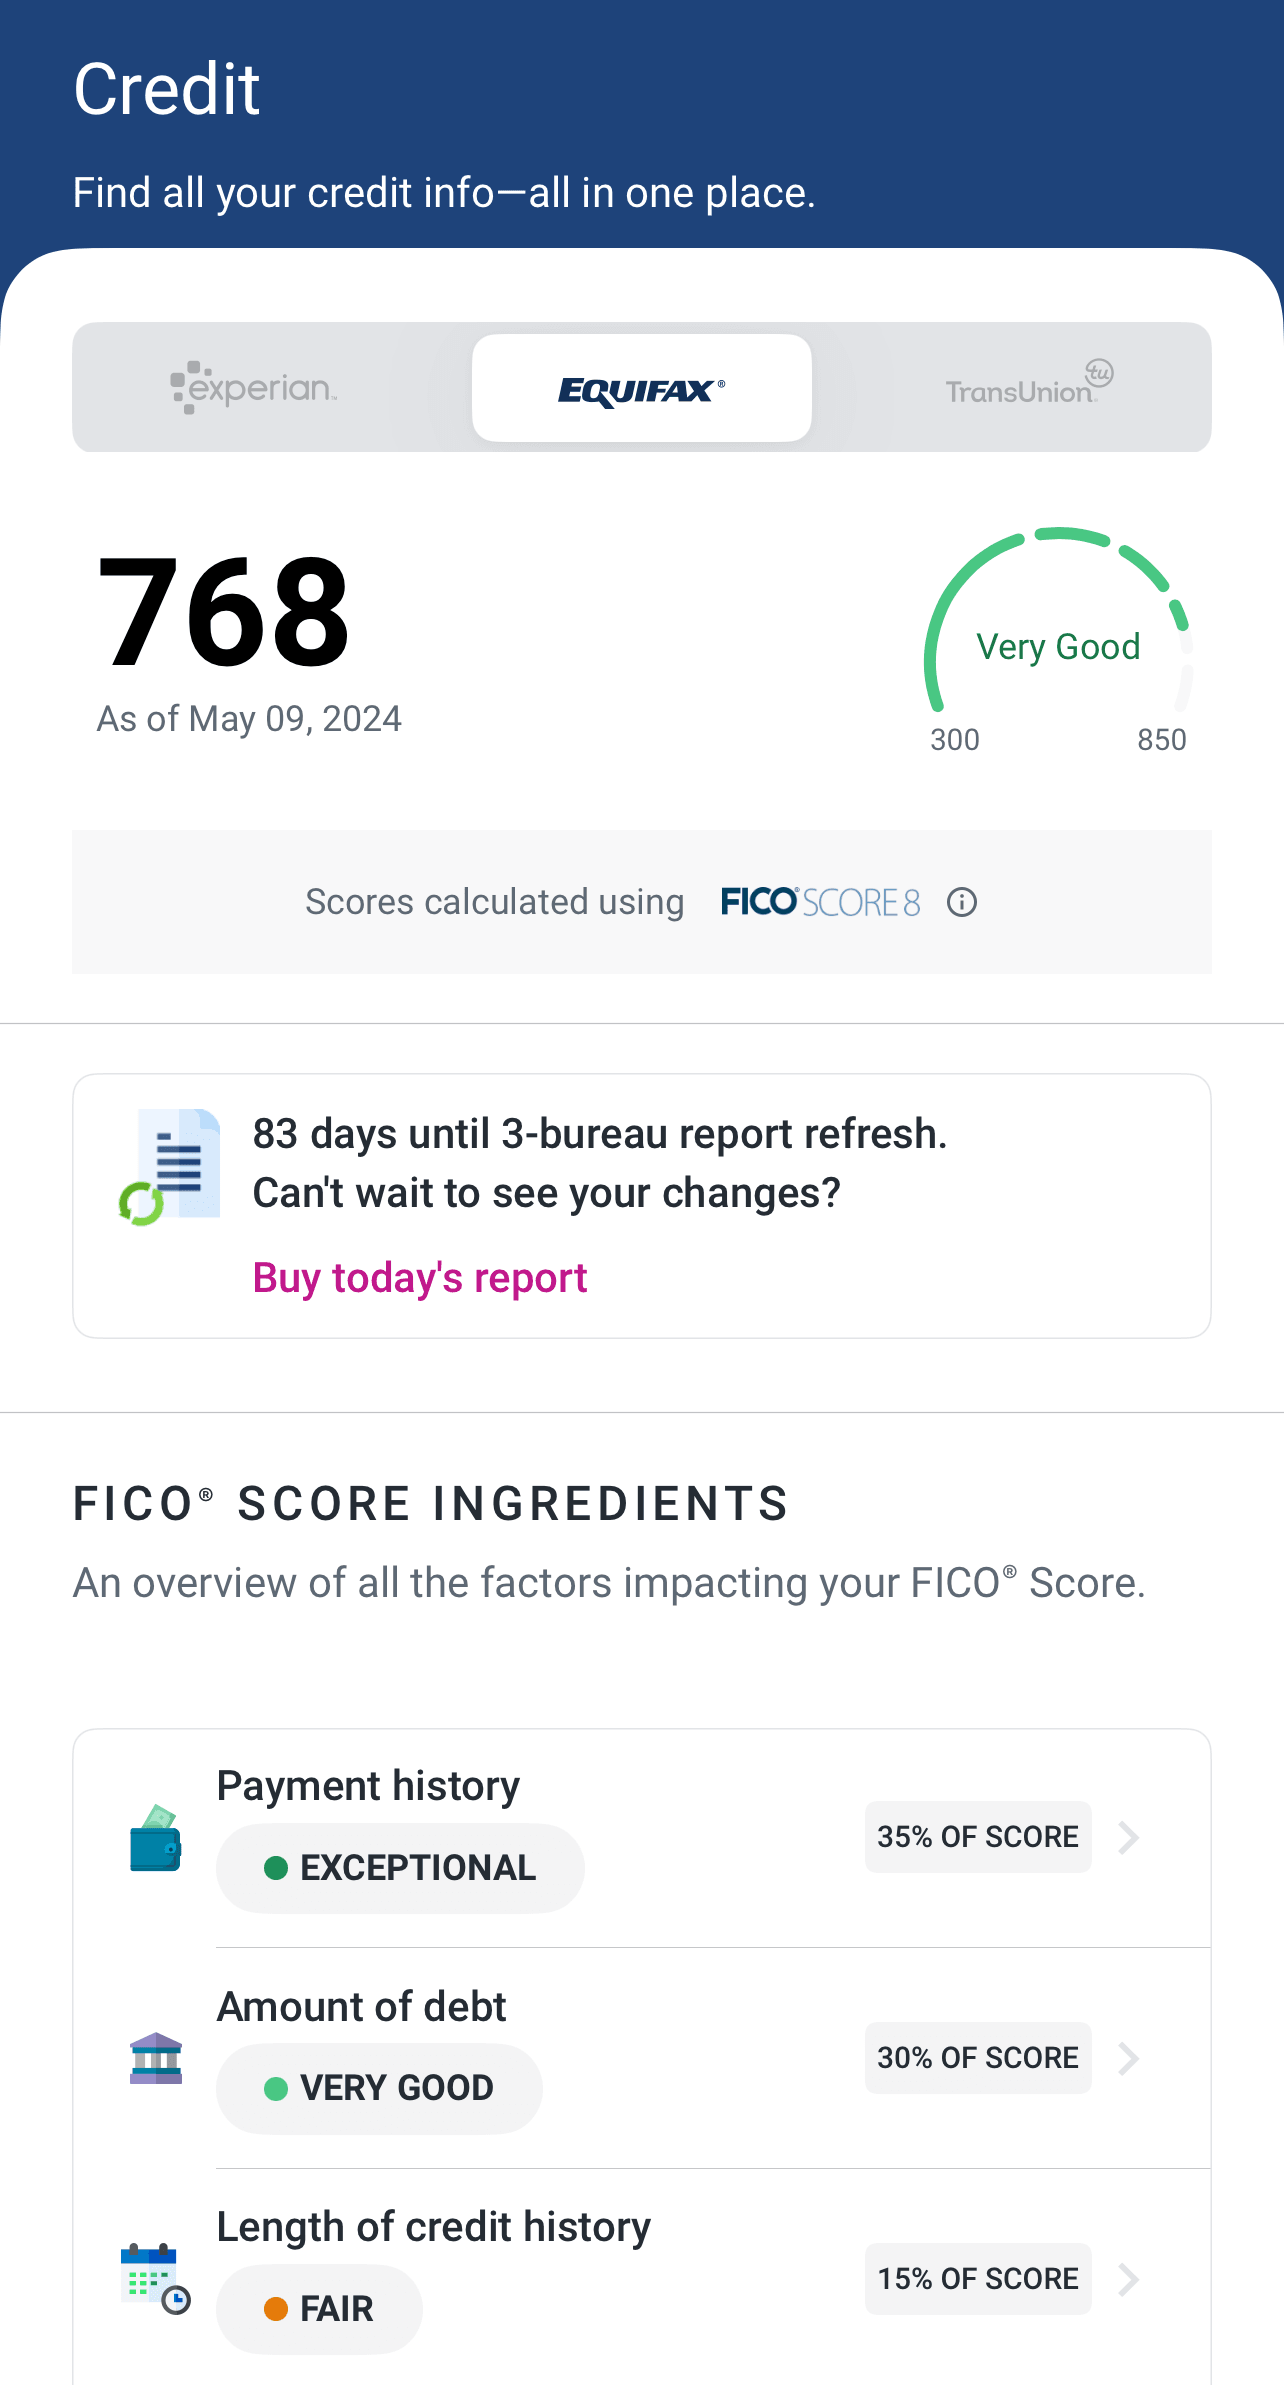Tap the 35% OF SCORE badge
The width and height of the screenshot is (1284, 2385).
(977, 1837)
